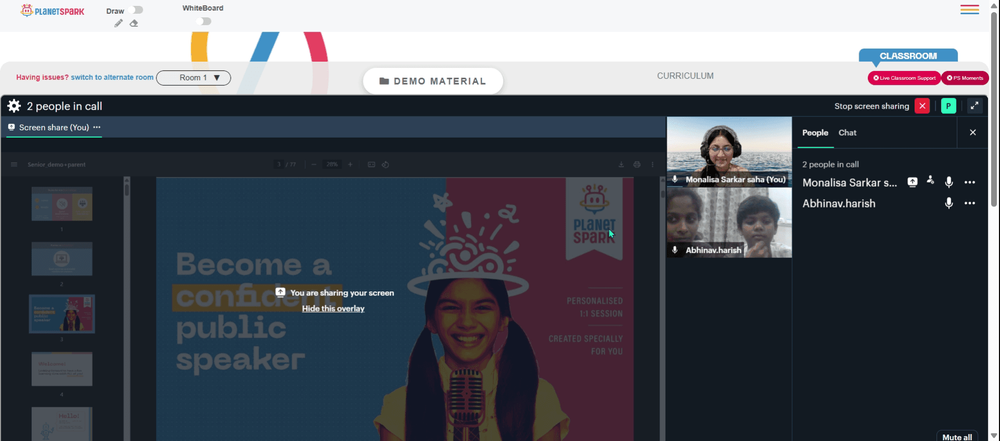This screenshot has height=441, width=1000.
Task: Click the green P profile badge
Action: (948, 106)
